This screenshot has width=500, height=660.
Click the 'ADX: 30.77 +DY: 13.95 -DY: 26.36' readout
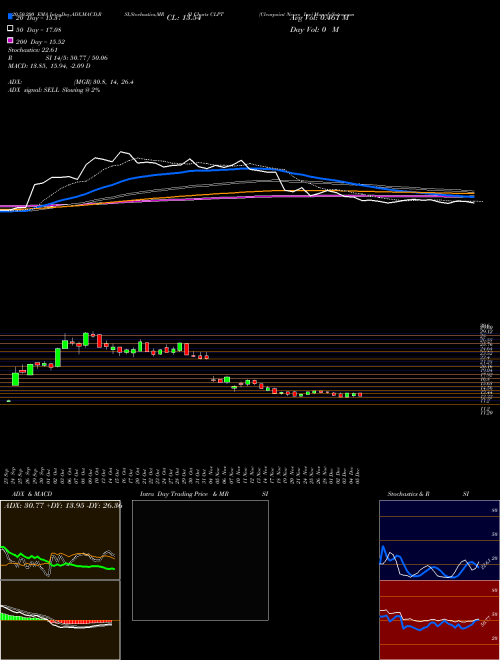tap(63, 506)
